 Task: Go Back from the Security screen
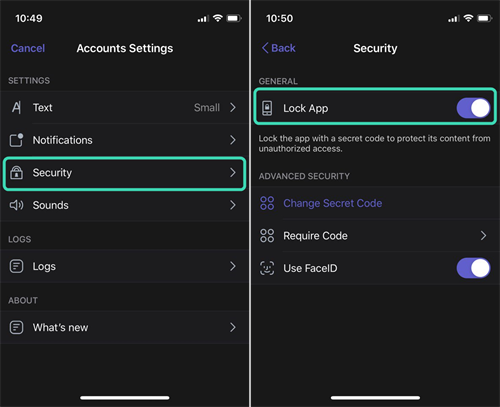click(279, 48)
